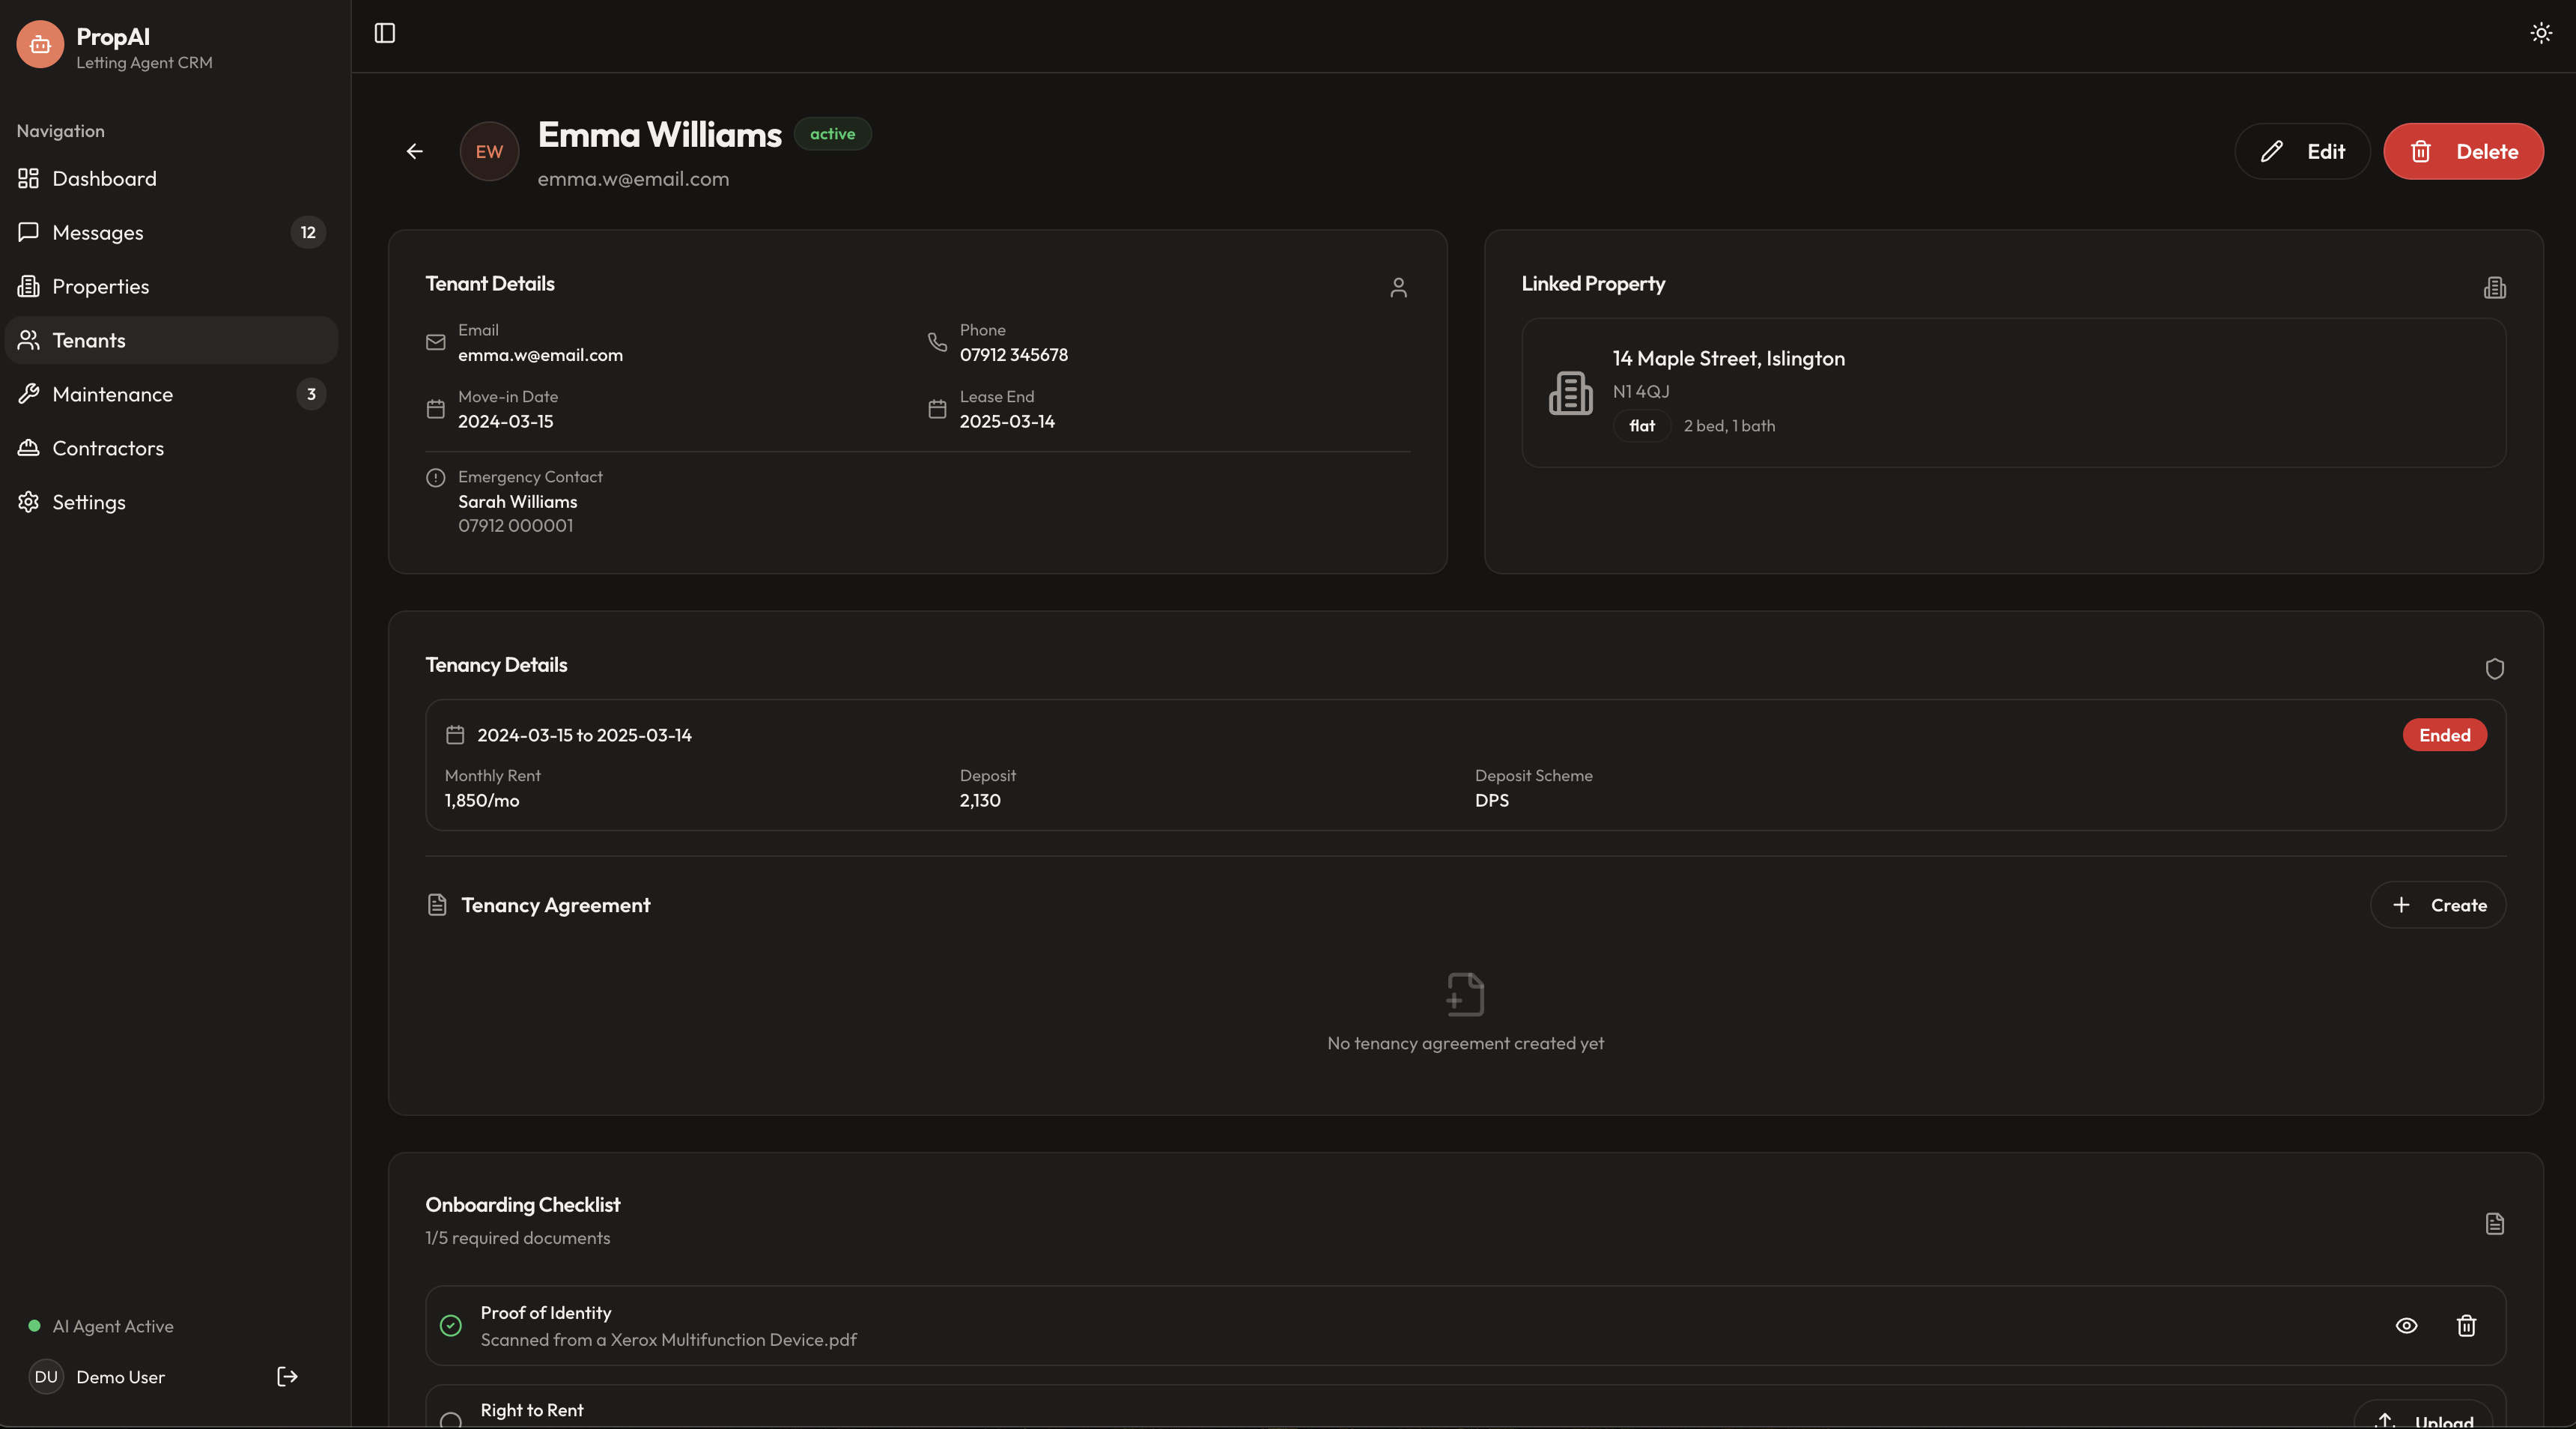Click the PropAI robot logo

click(40, 45)
